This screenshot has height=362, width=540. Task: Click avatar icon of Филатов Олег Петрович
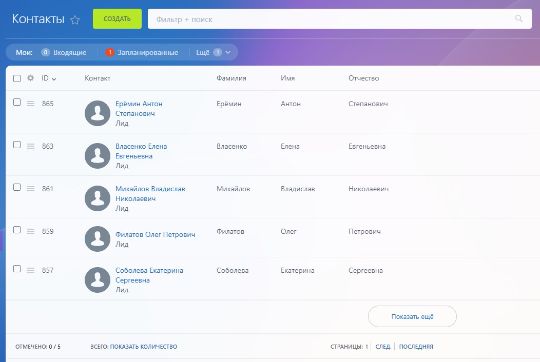point(97,239)
